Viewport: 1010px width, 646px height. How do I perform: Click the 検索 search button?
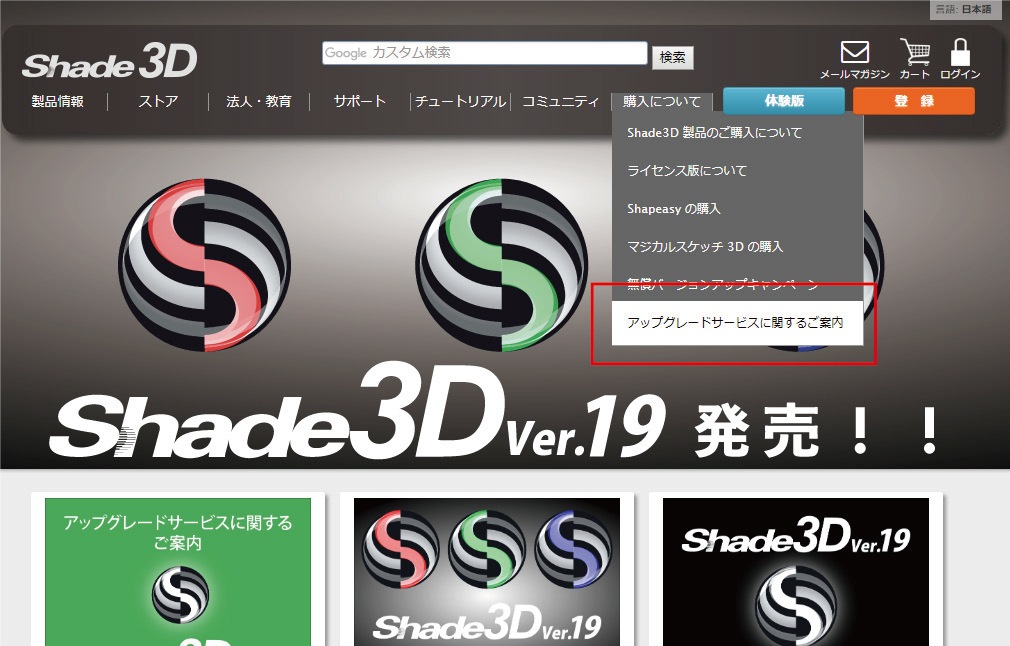tap(672, 57)
